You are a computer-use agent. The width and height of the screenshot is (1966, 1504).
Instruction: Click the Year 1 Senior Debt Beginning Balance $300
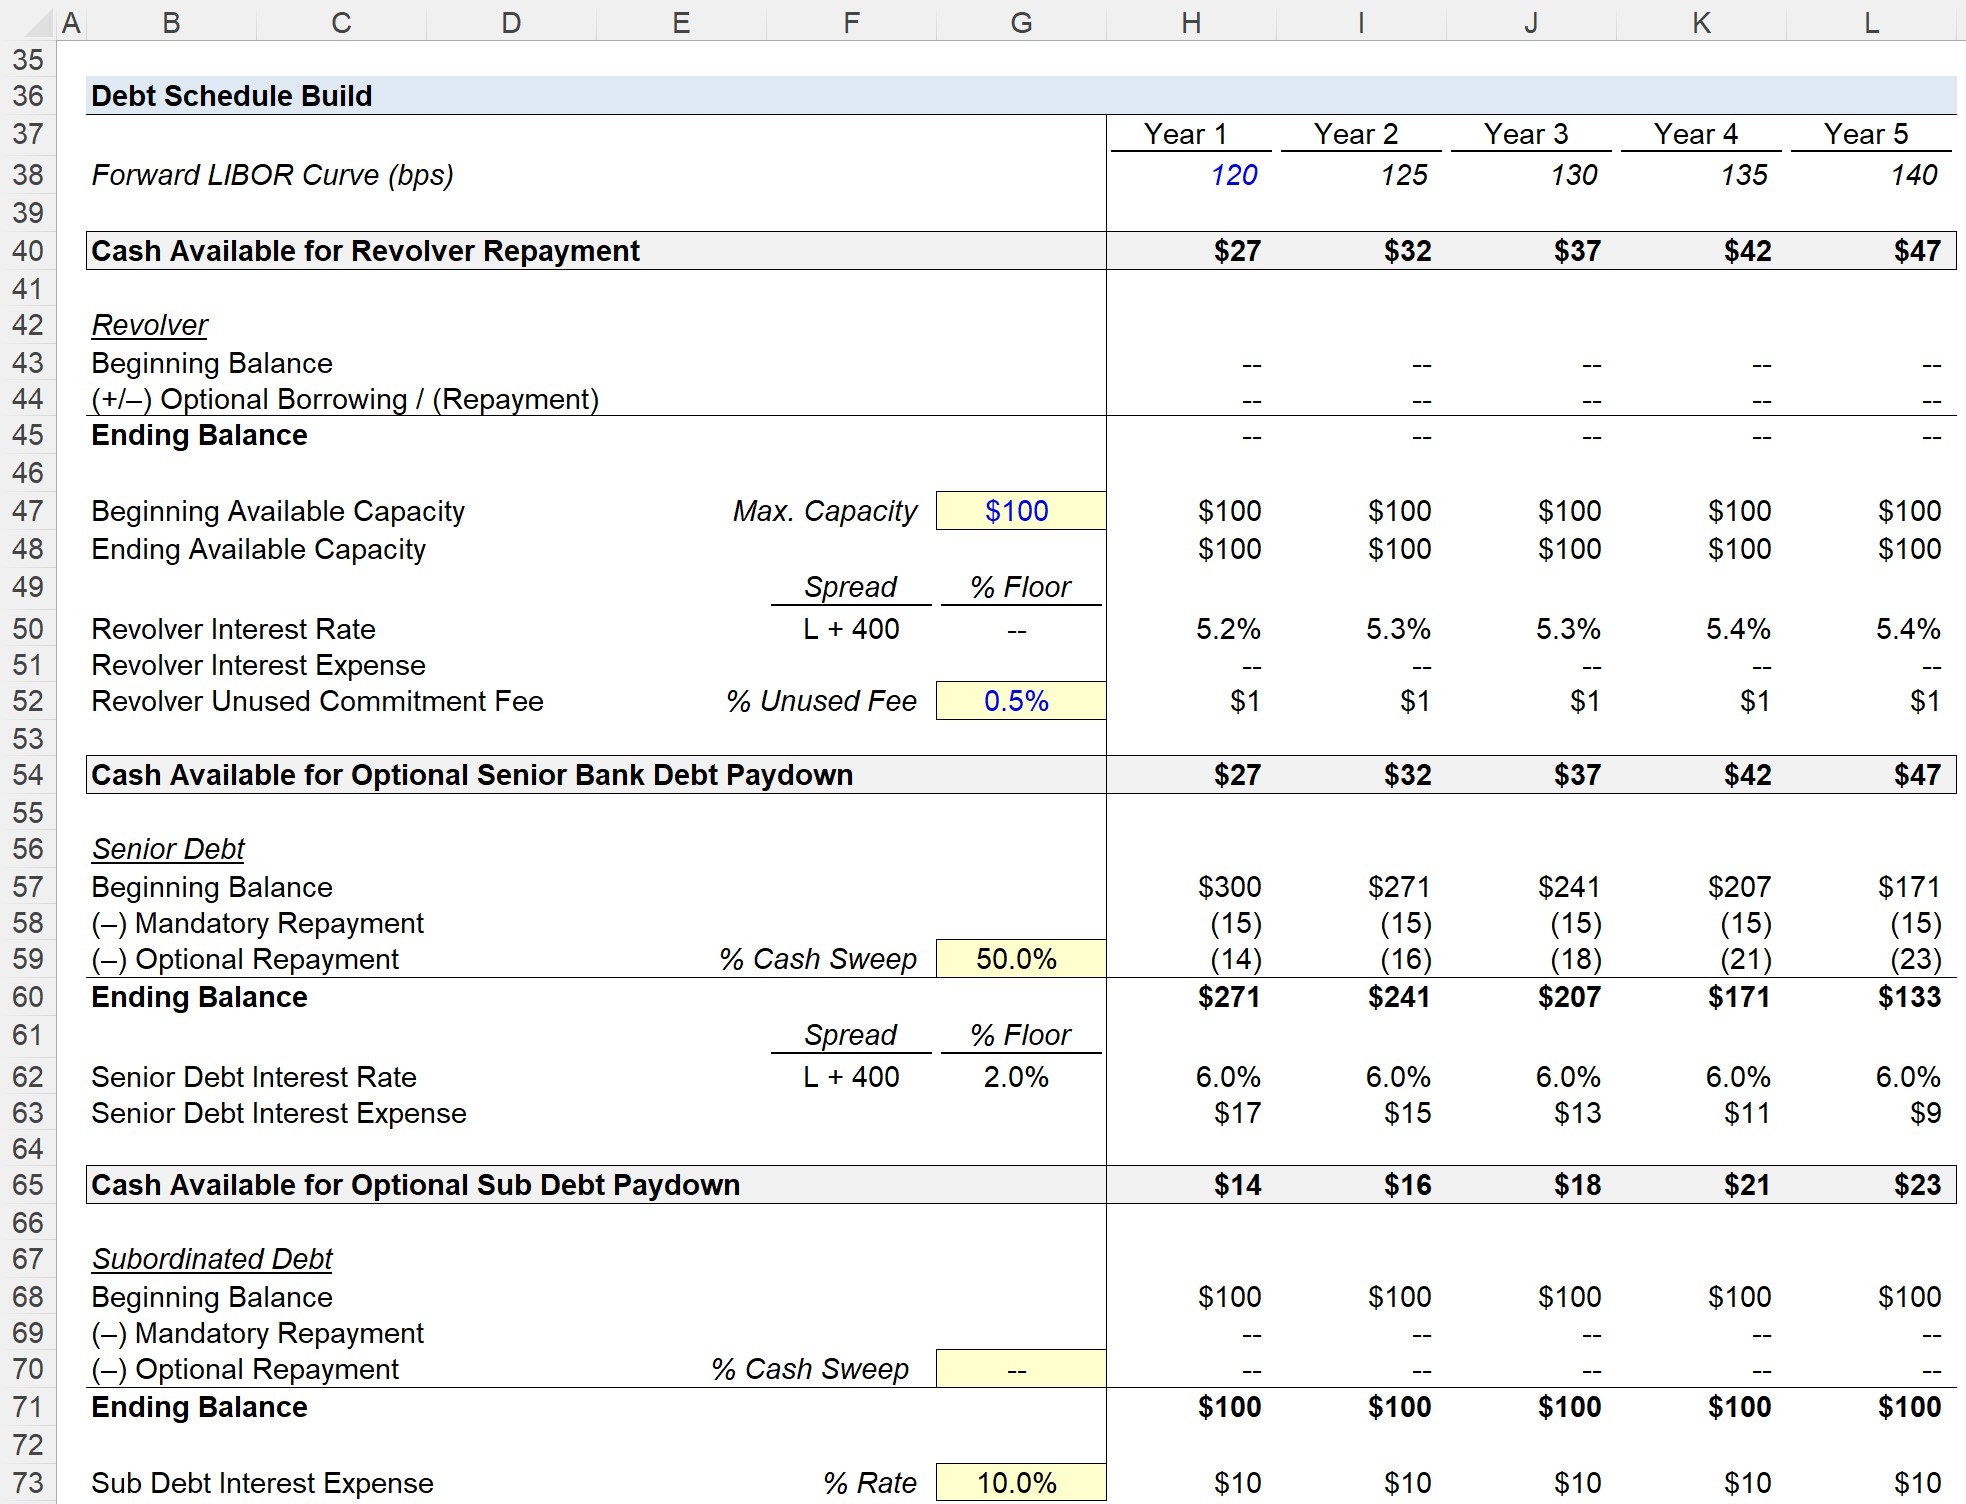[1229, 887]
